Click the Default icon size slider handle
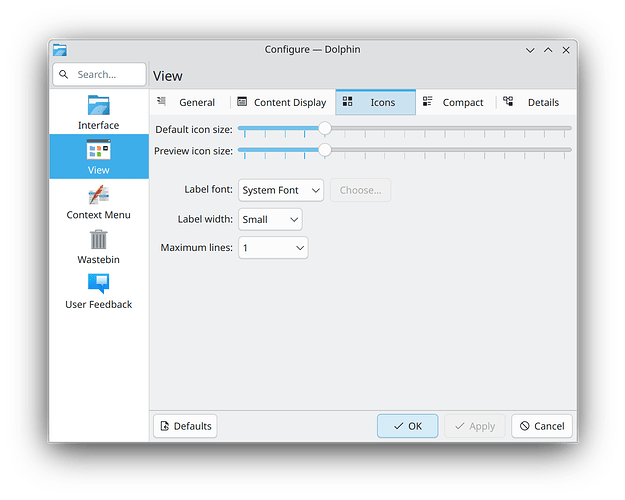The image size is (625, 500). (325, 129)
